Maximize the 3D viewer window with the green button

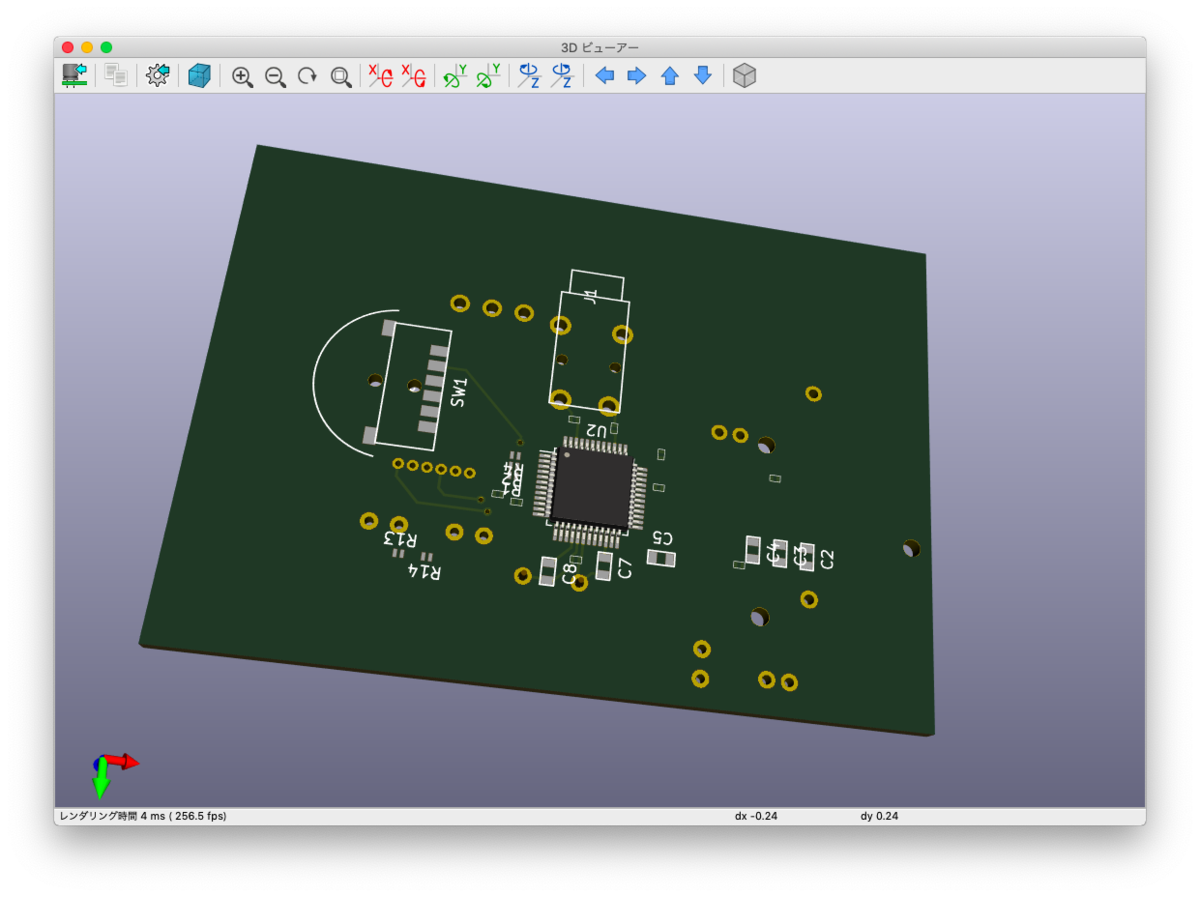106,47
